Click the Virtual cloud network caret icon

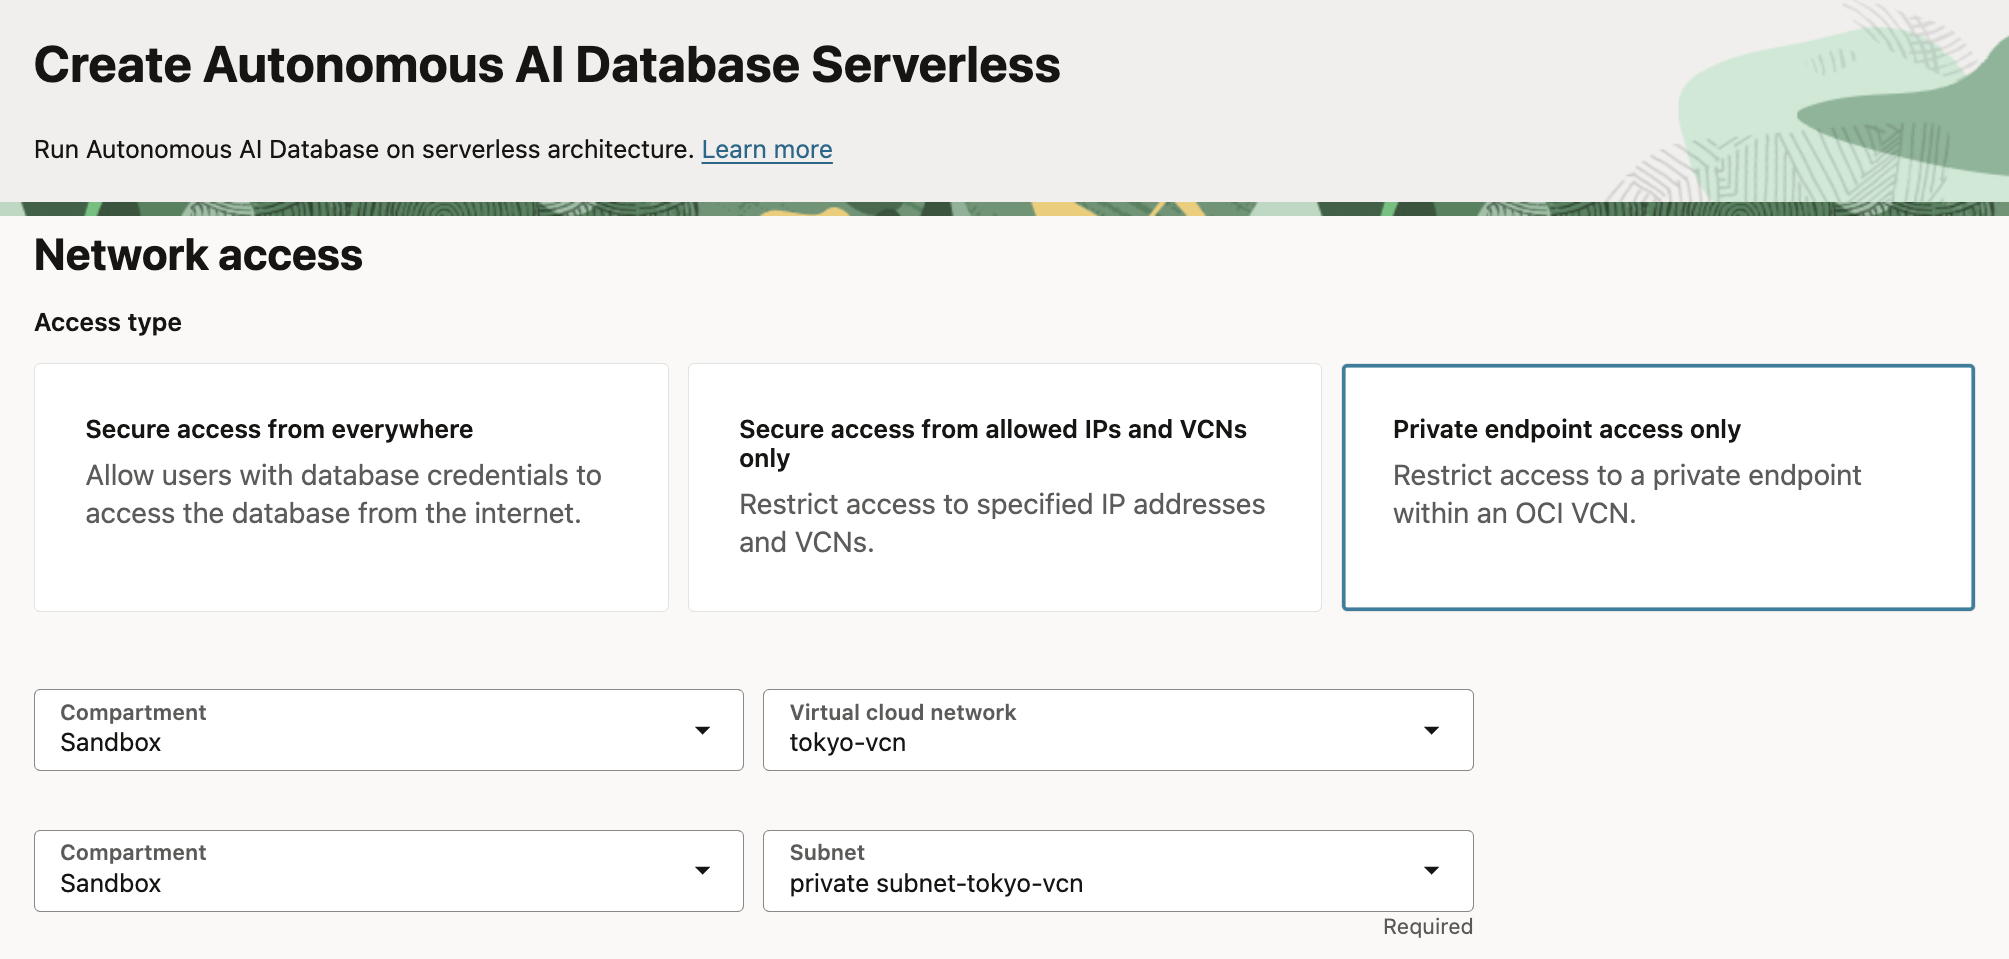pos(1434,729)
